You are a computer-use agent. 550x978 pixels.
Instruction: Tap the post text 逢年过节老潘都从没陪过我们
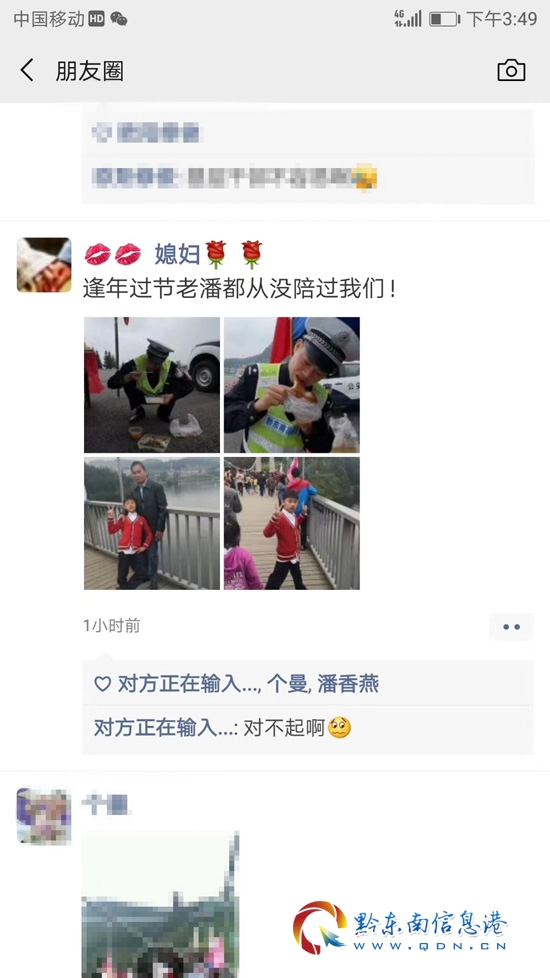pyautogui.click(x=239, y=289)
